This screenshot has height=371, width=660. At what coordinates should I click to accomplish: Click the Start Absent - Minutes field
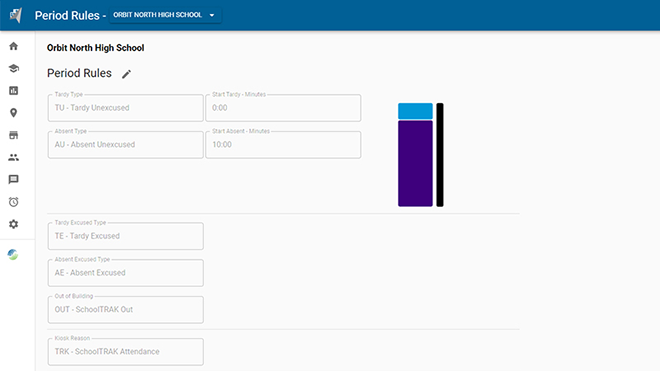coord(283,144)
